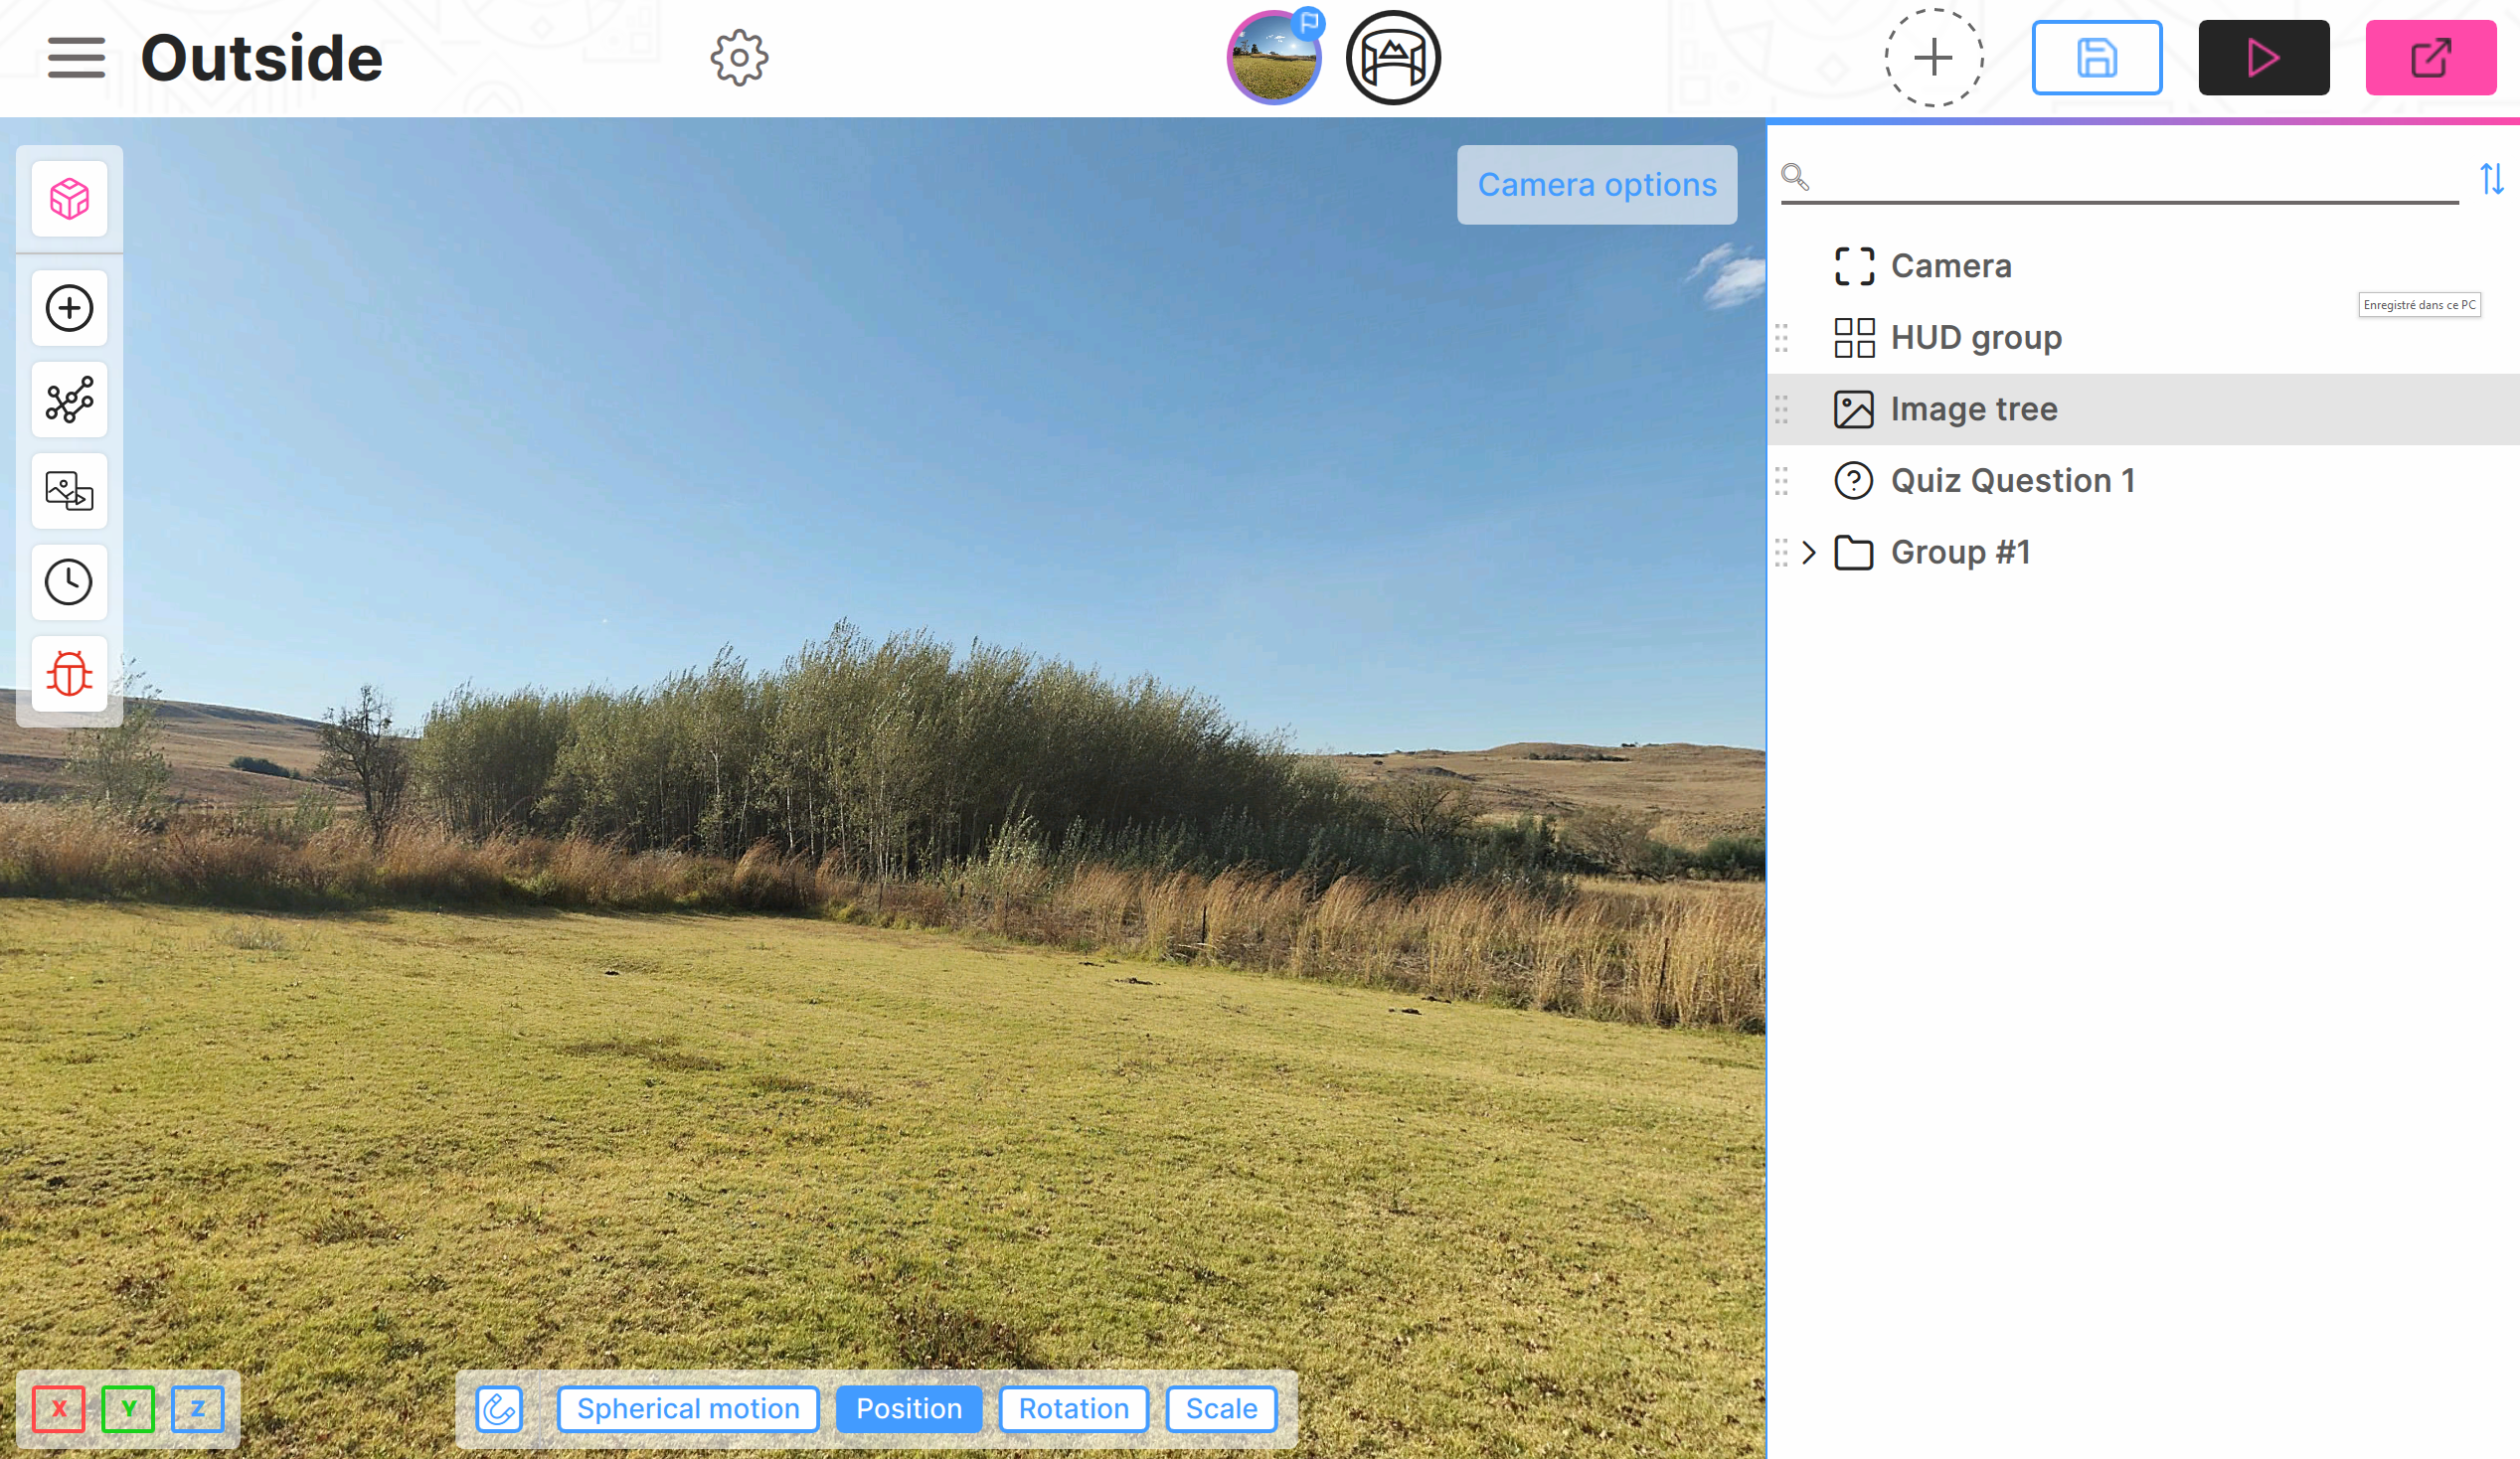Expand Group #1 in scene tree
This screenshot has height=1459, width=2520.
tap(1811, 551)
